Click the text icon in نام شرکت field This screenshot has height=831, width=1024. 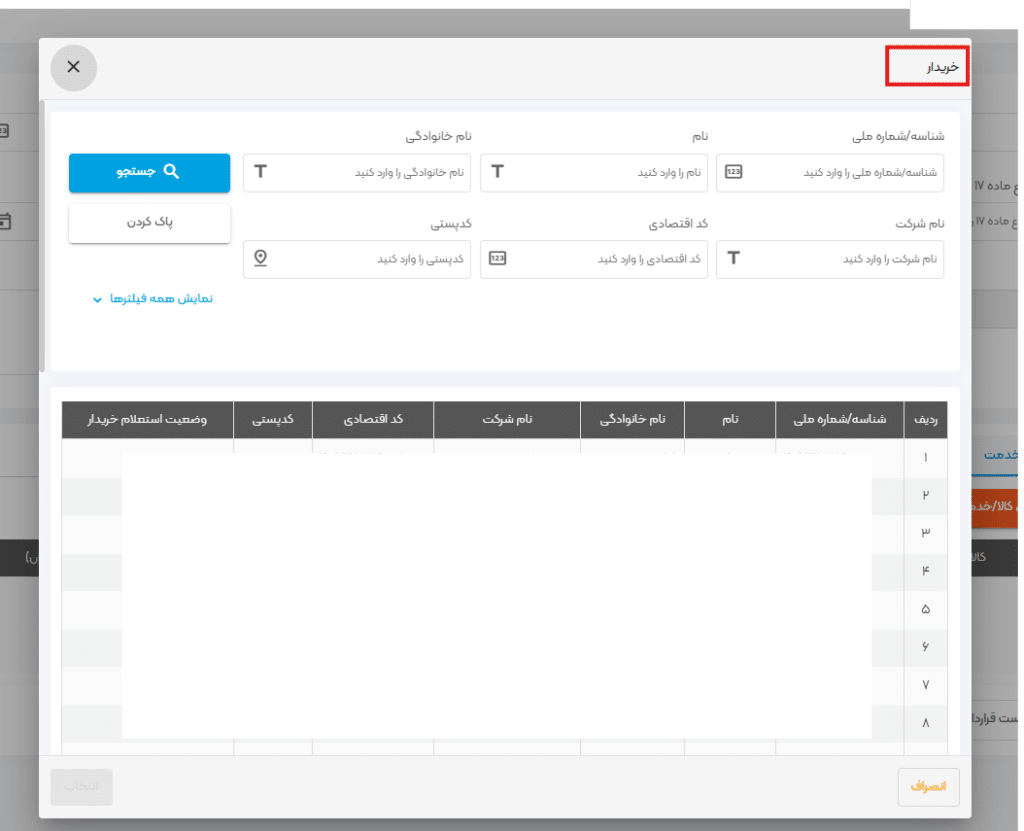point(733,258)
